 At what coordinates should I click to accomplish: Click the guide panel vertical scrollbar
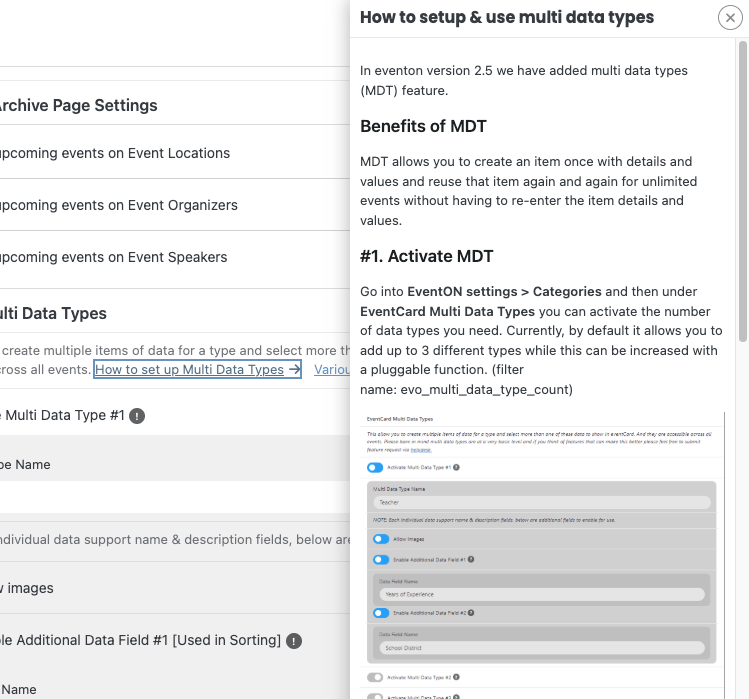[742, 190]
